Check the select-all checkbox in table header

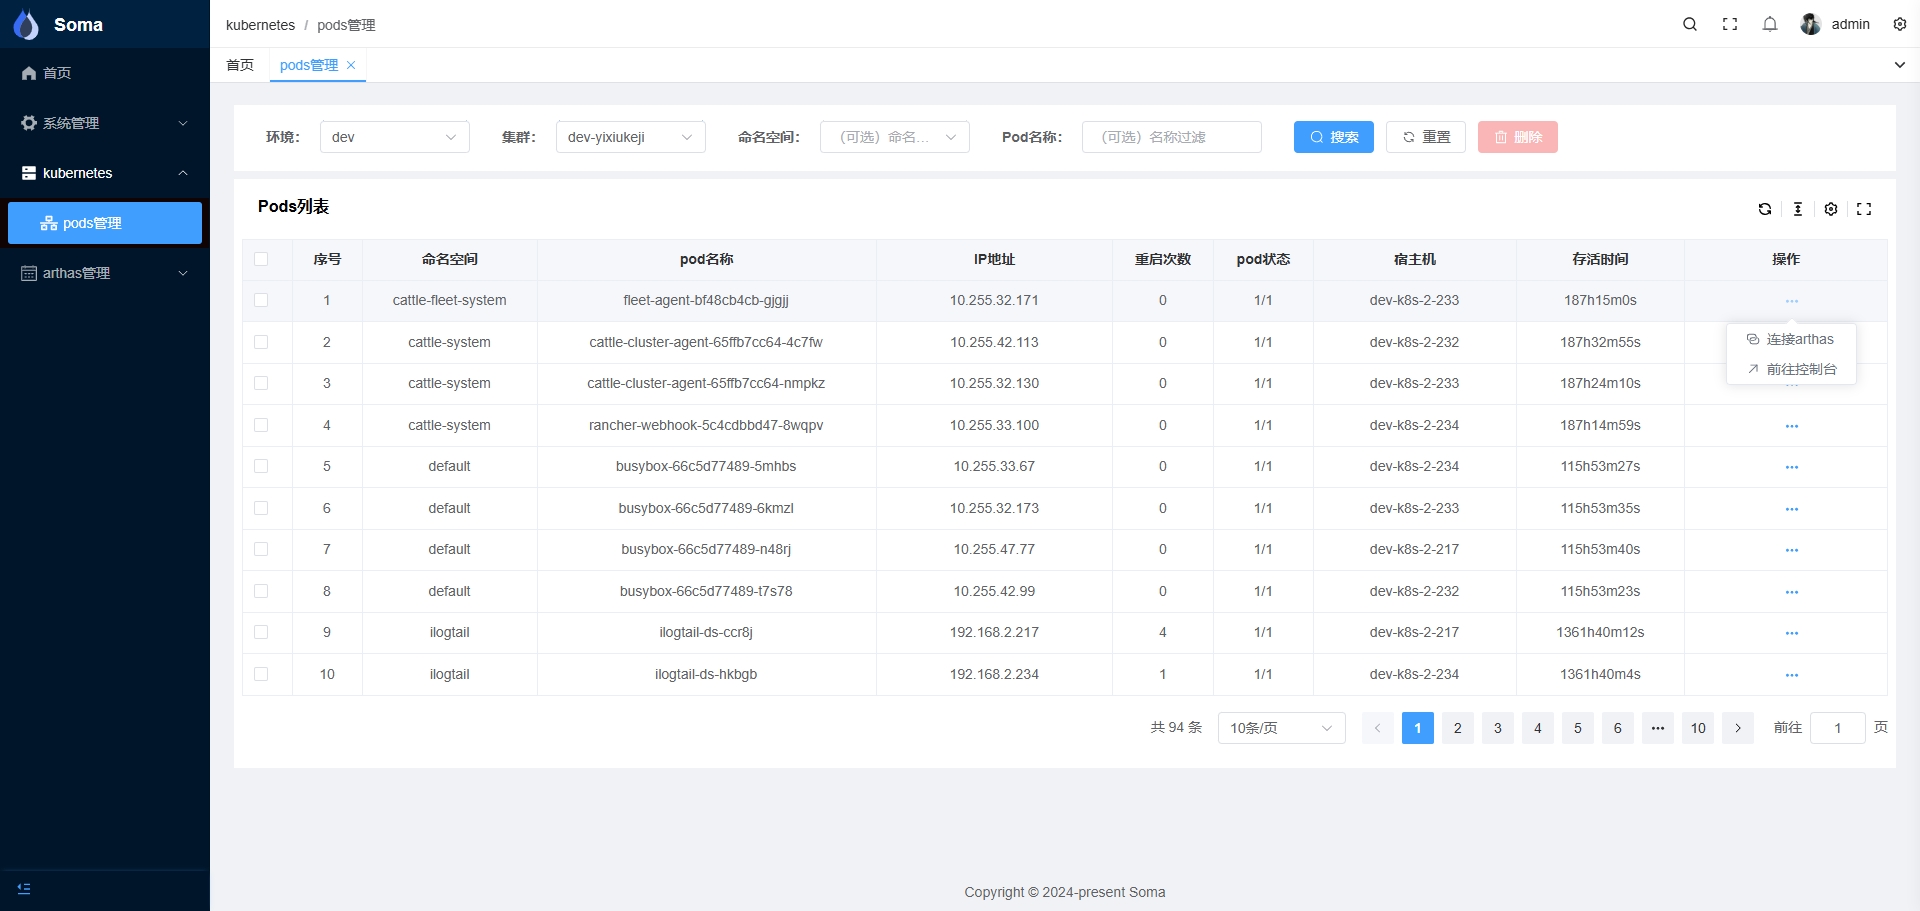(261, 259)
